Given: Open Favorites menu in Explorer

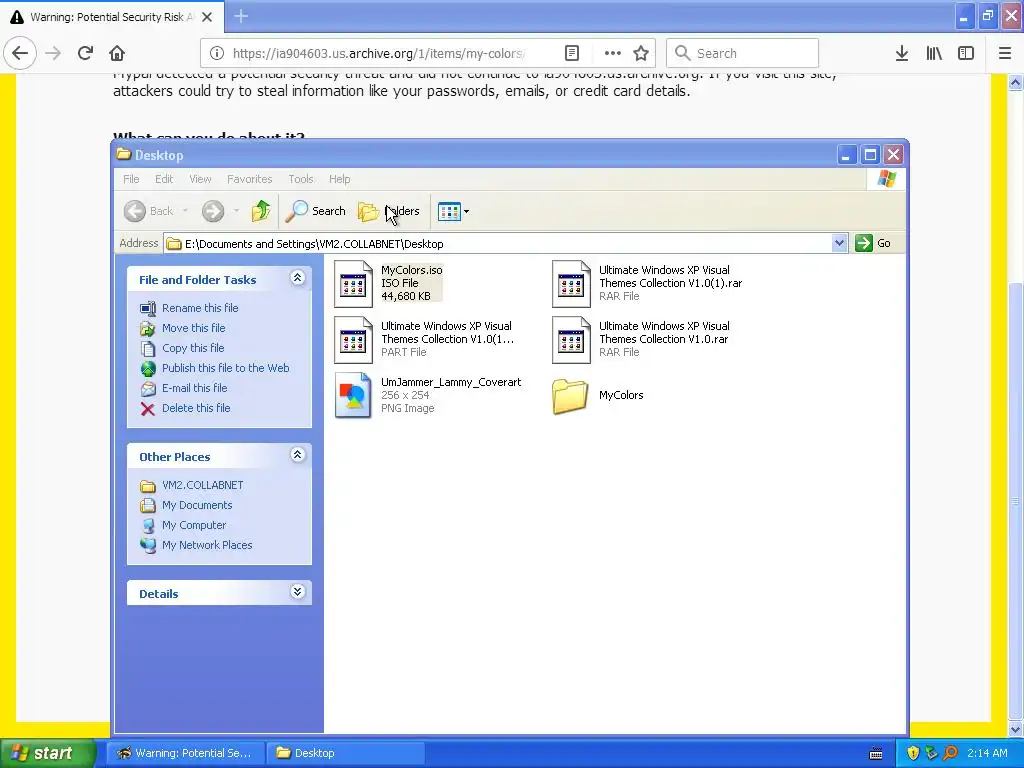Looking at the screenshot, I should click(x=249, y=179).
